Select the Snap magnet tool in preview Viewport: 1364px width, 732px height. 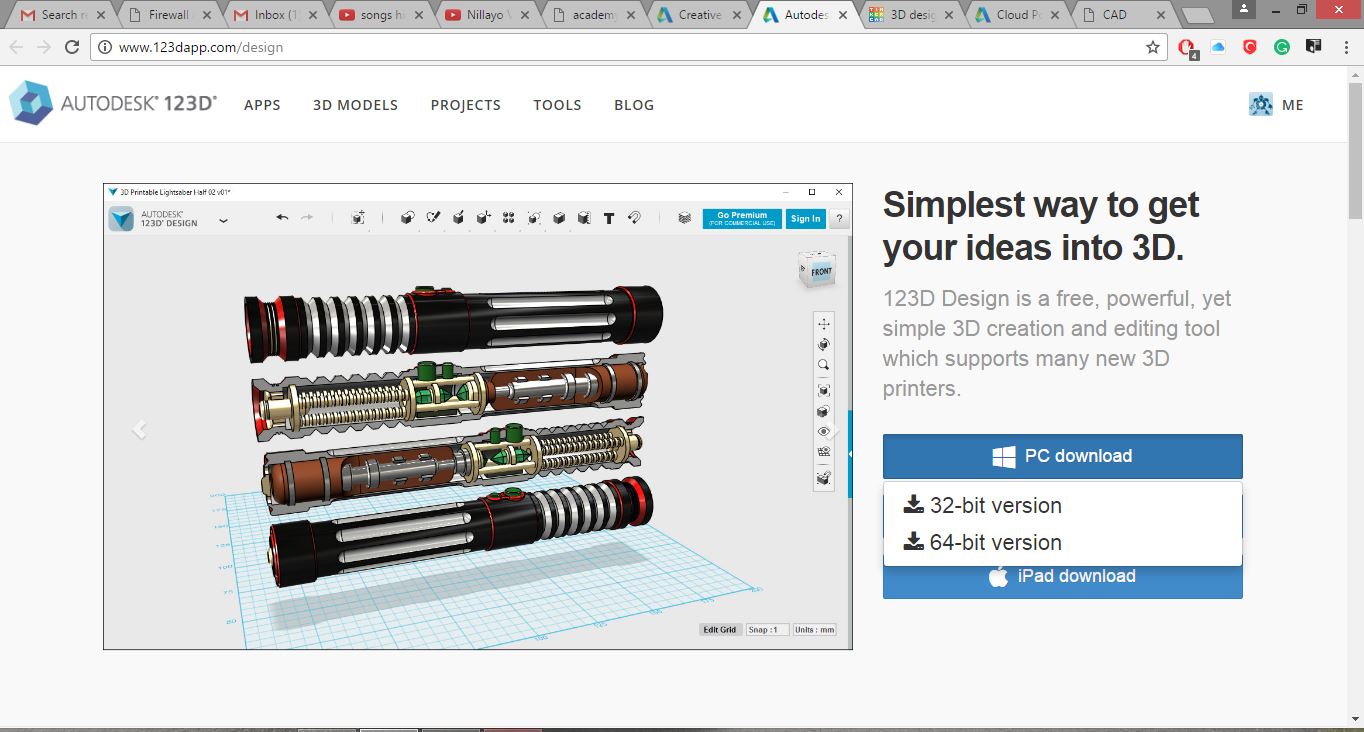coord(634,218)
